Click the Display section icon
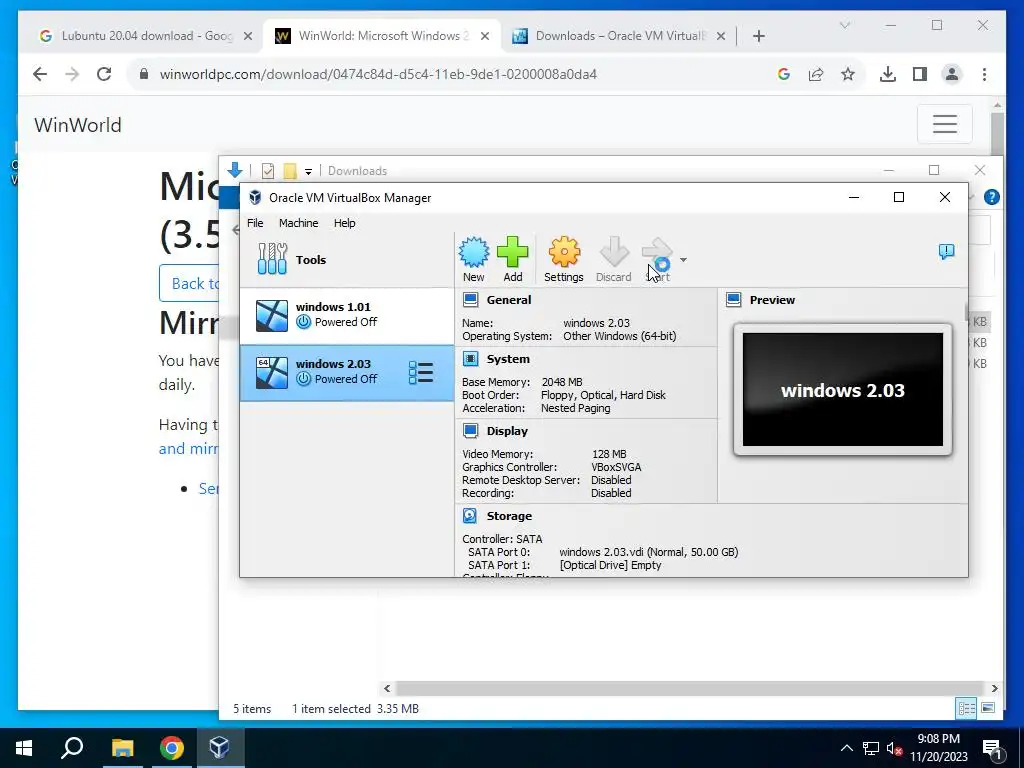1024x768 pixels. [470, 431]
